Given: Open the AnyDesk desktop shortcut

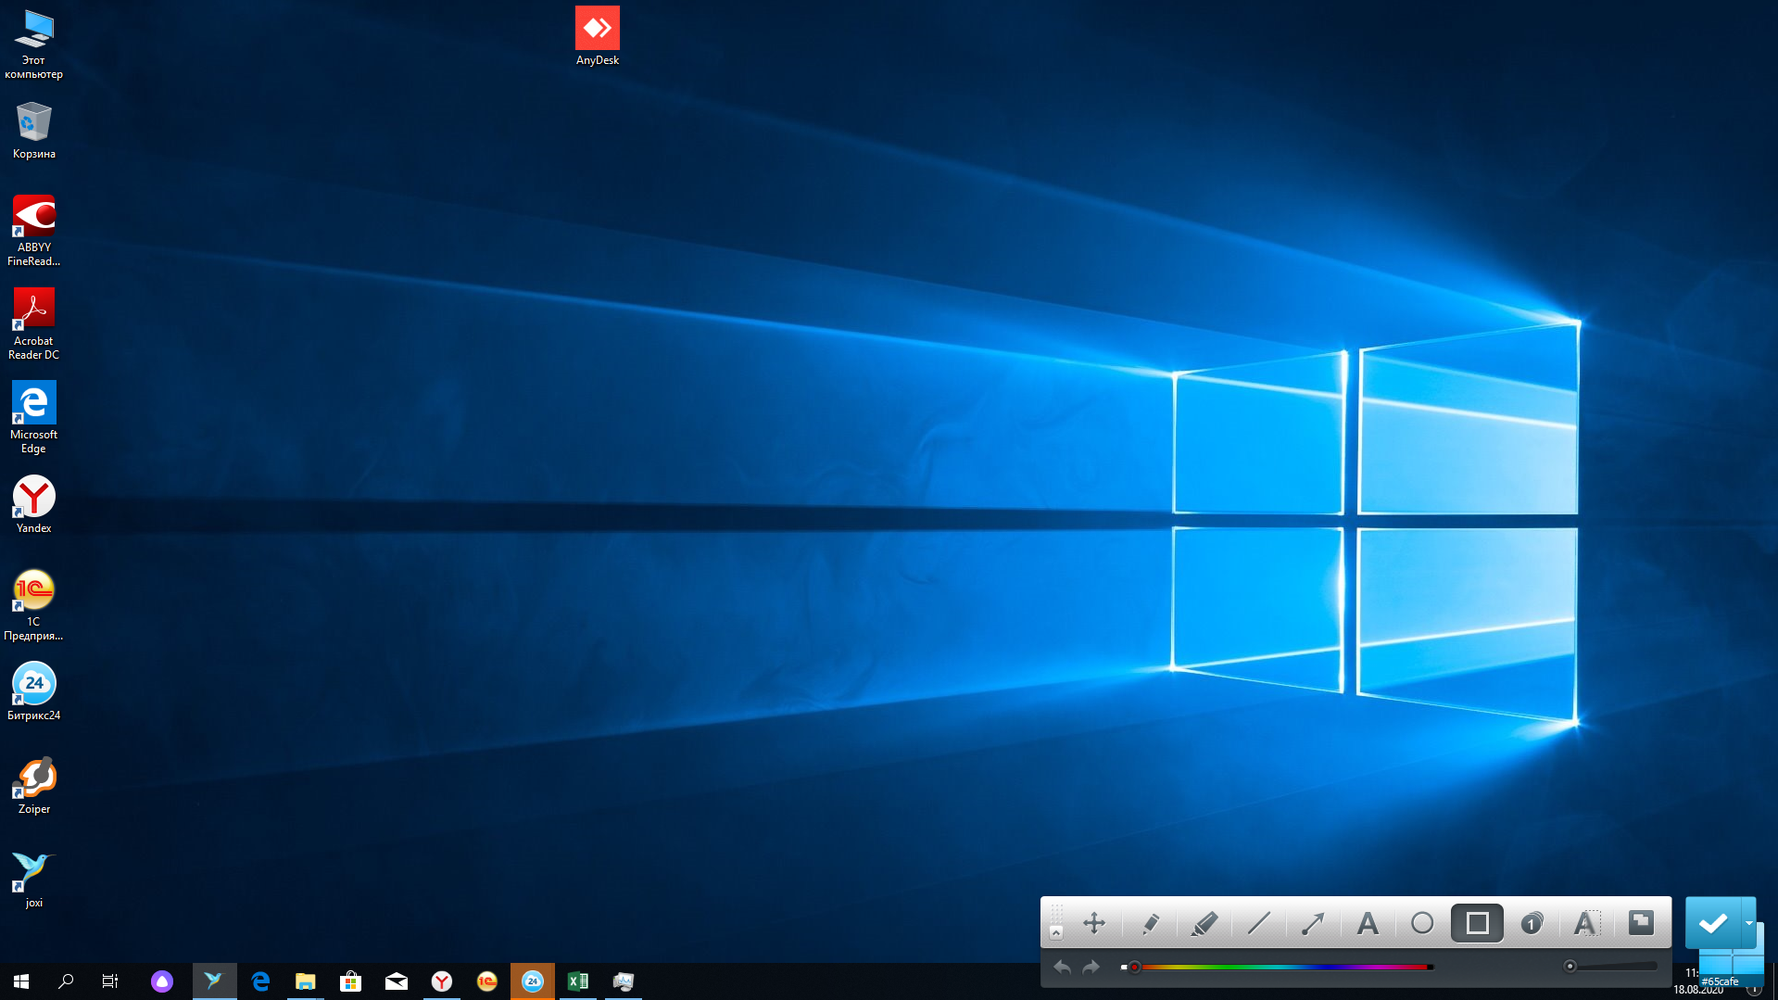Looking at the screenshot, I should point(597,36).
